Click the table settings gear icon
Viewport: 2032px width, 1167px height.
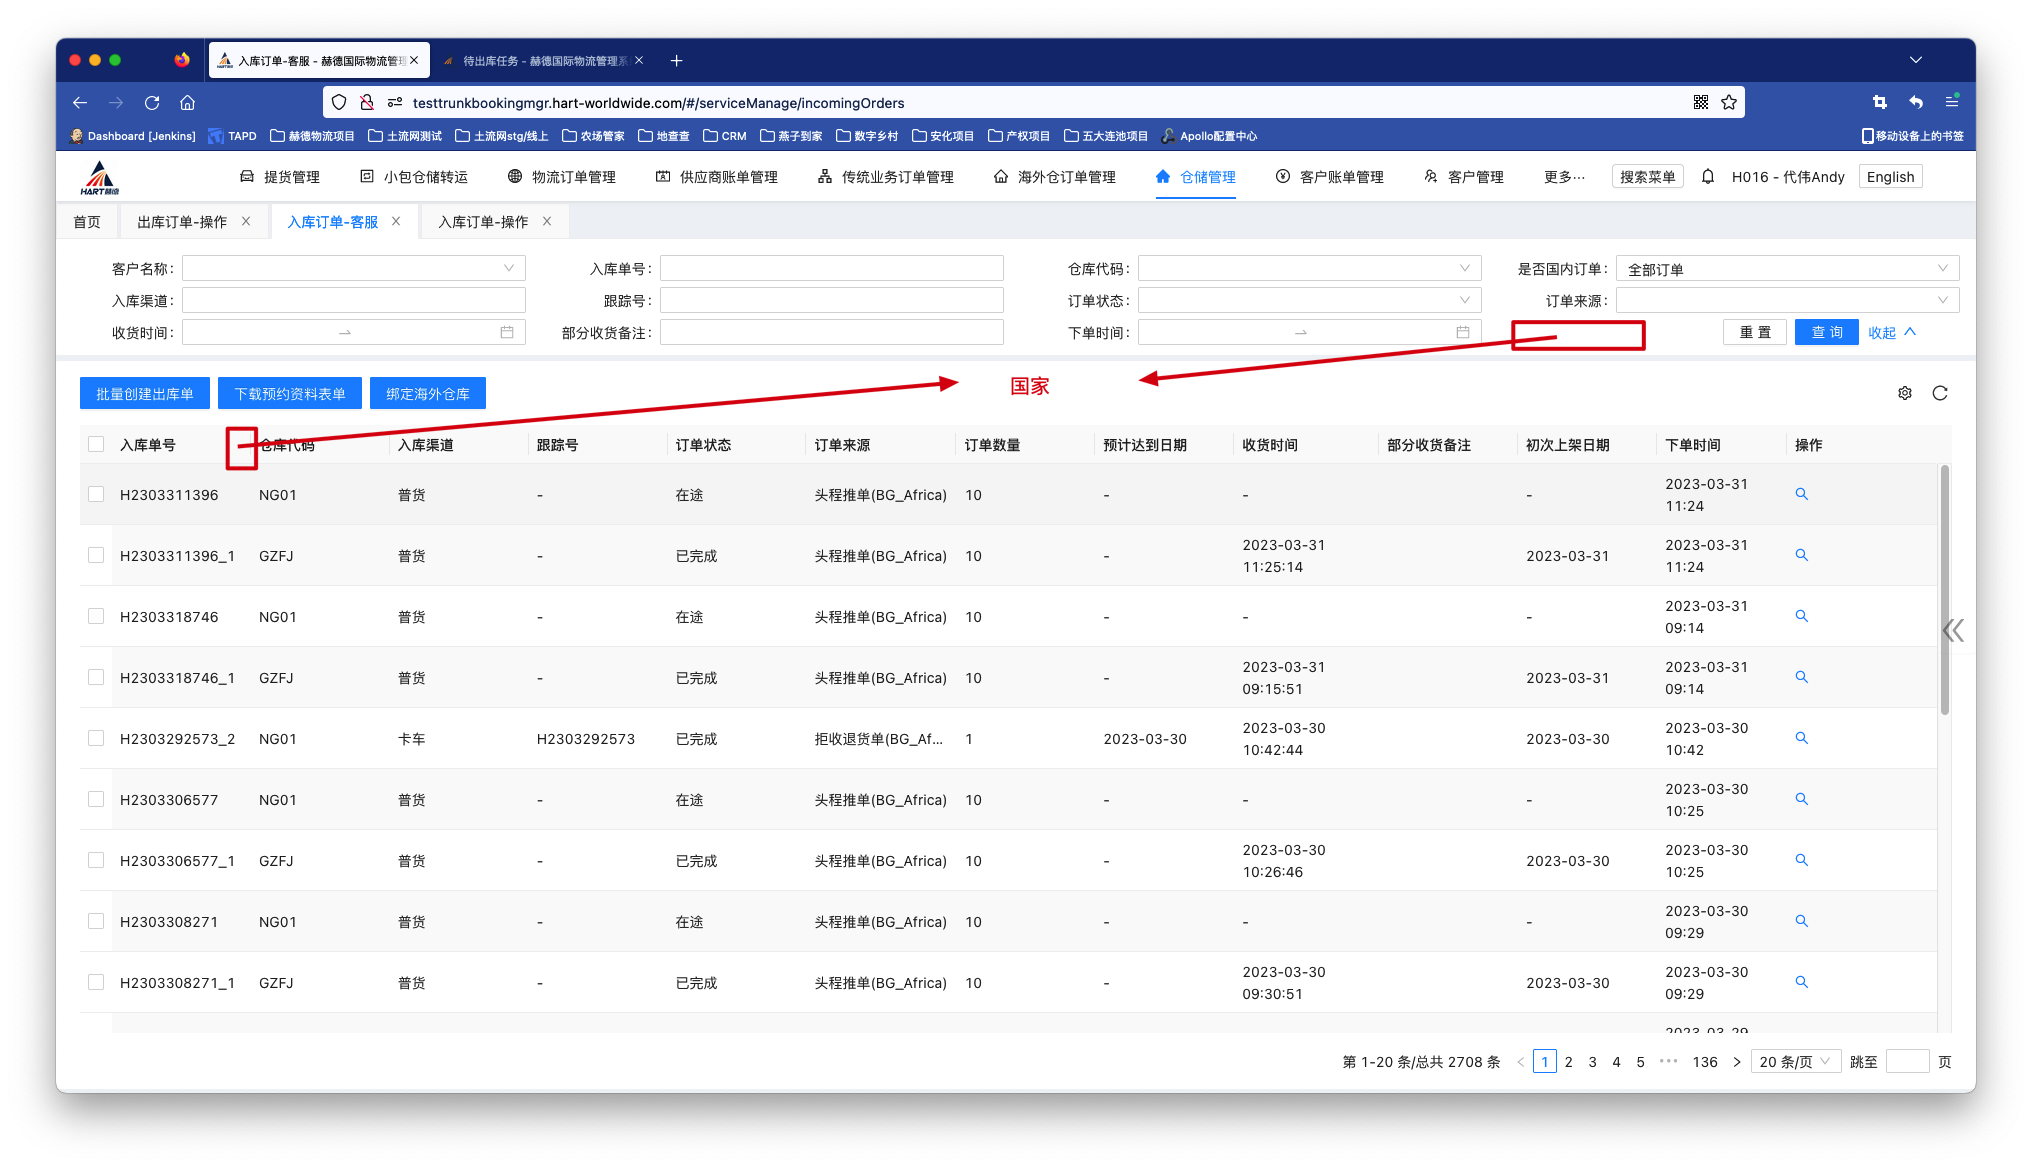tap(1904, 393)
